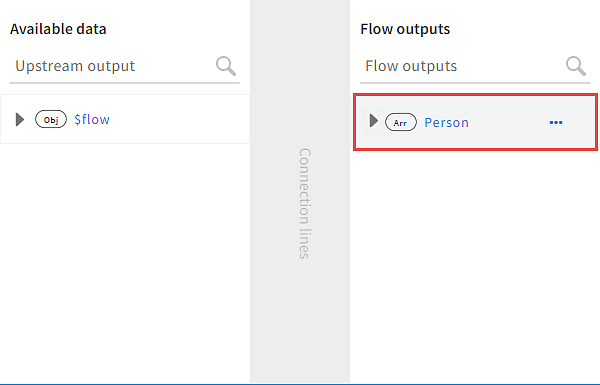Open the Person three-dot options menu
Viewport: 600px width, 385px height.
click(556, 122)
